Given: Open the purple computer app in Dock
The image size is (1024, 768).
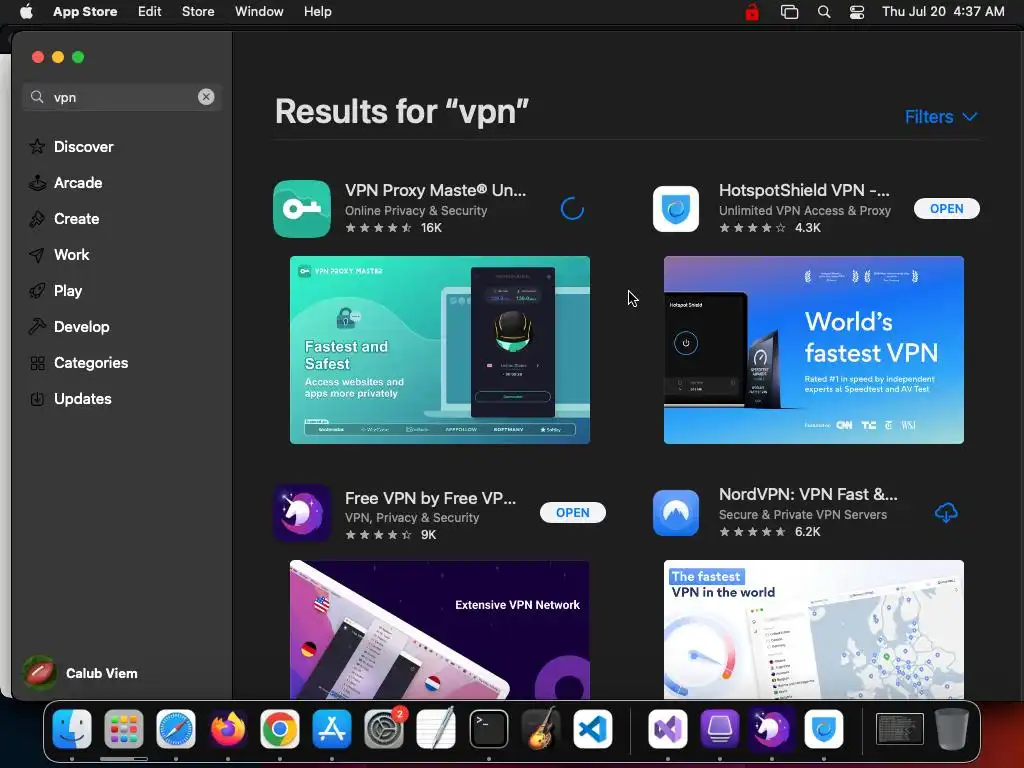Looking at the screenshot, I should [719, 729].
